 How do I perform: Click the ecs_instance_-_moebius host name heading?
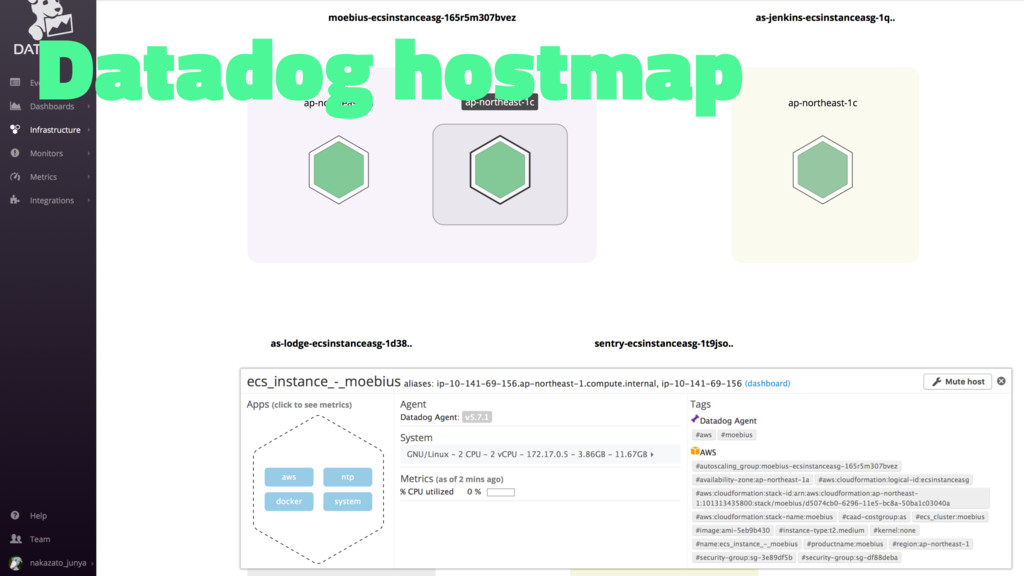(323, 381)
